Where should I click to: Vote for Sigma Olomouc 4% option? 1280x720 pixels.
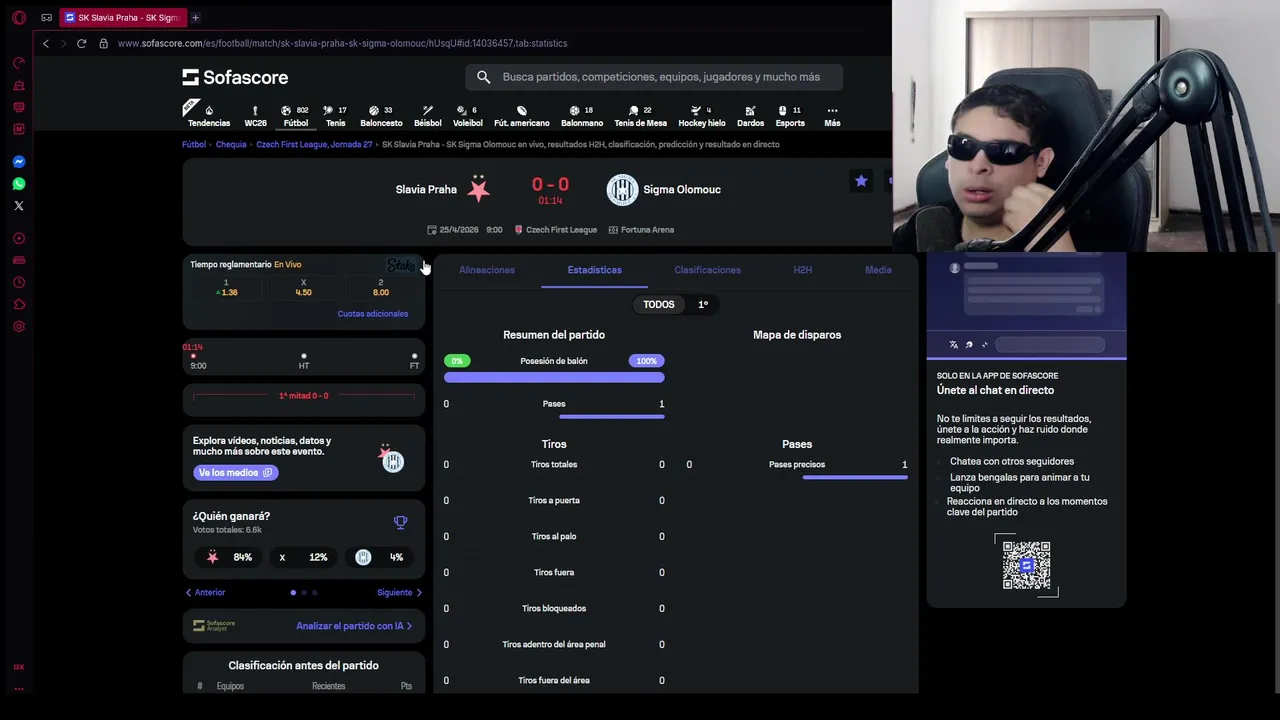pos(380,557)
